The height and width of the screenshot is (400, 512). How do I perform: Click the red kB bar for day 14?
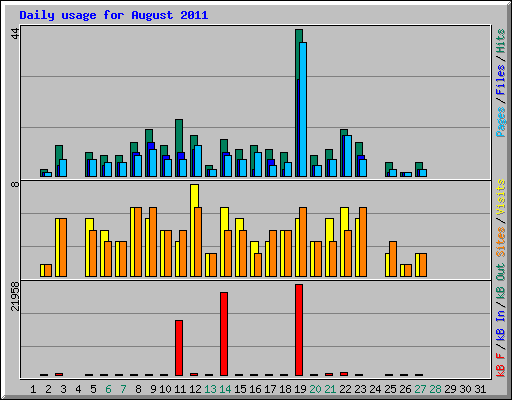tap(224, 334)
